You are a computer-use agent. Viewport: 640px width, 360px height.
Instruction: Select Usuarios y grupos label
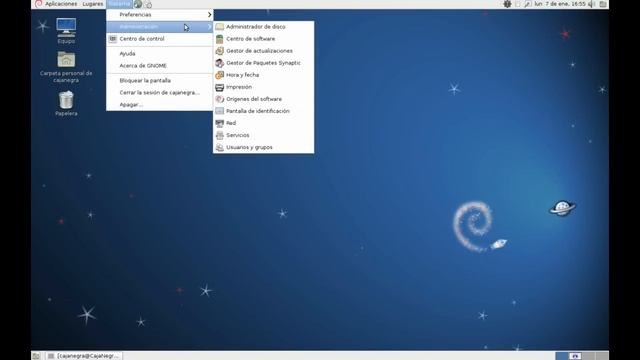249,147
